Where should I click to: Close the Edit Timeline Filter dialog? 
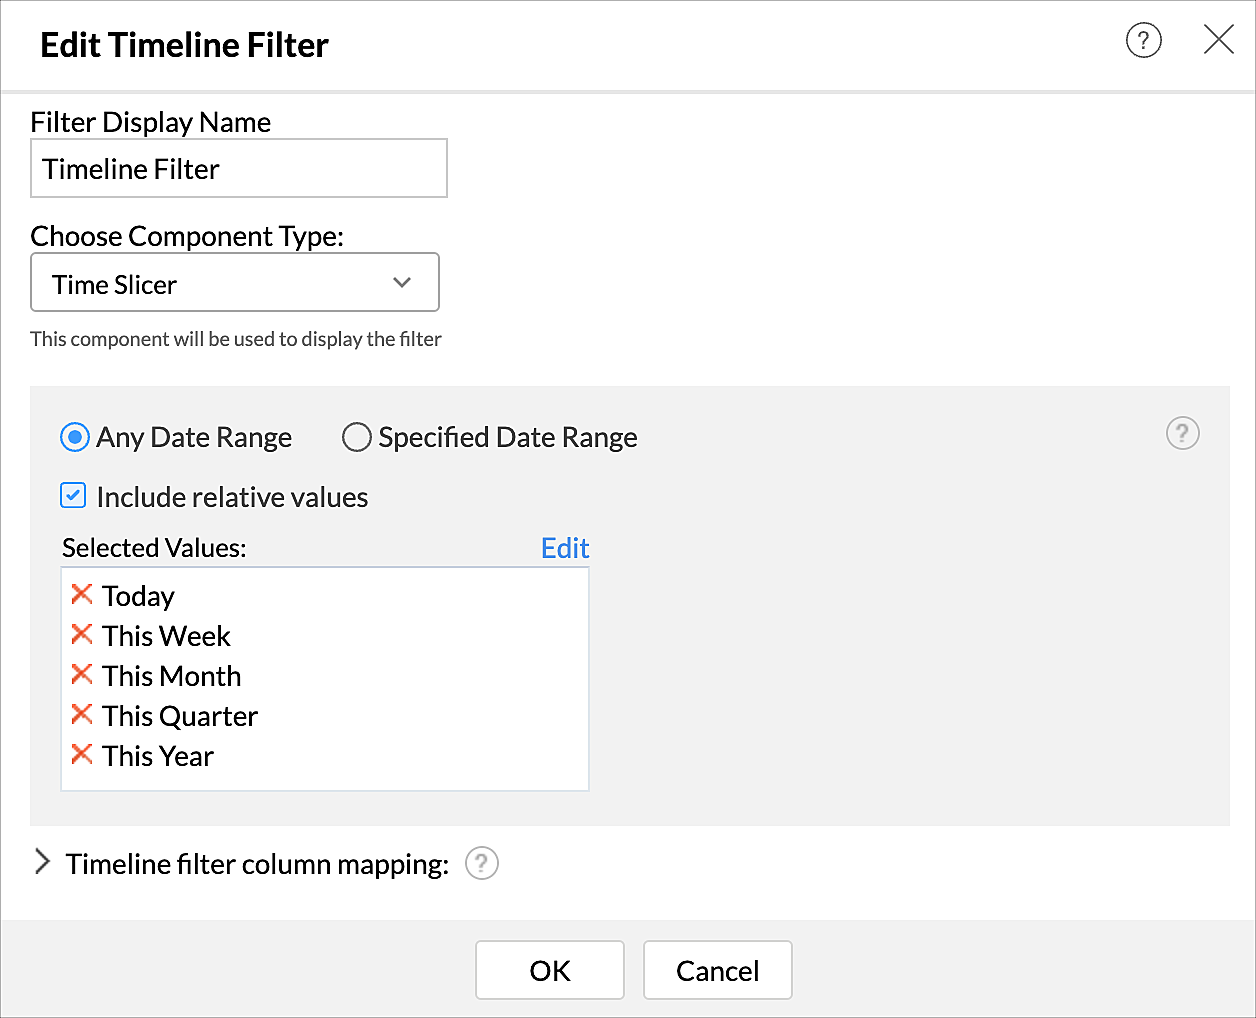1218,40
